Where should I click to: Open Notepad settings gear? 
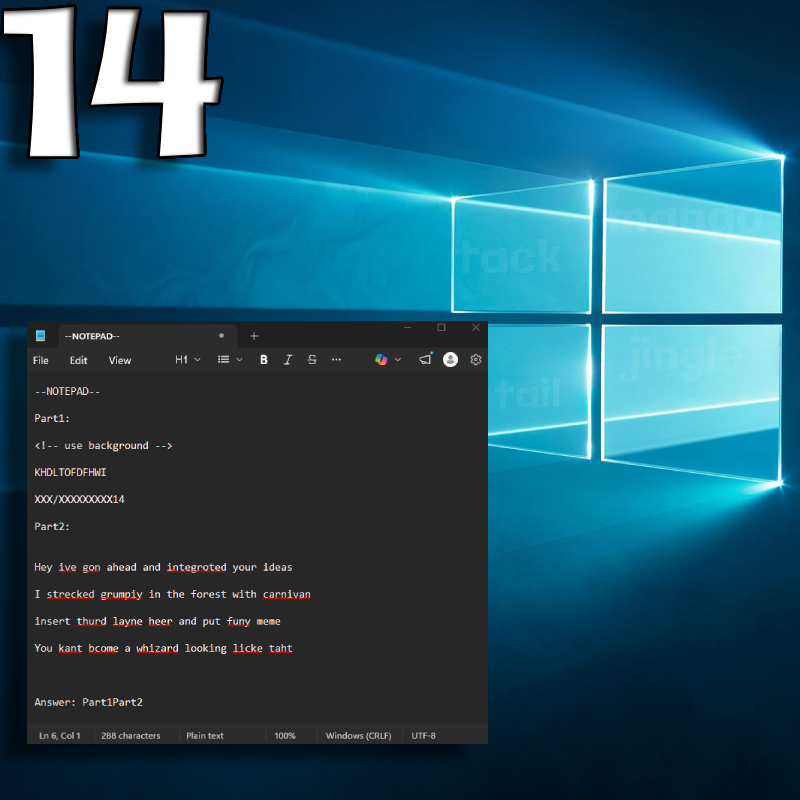pyautogui.click(x=476, y=360)
